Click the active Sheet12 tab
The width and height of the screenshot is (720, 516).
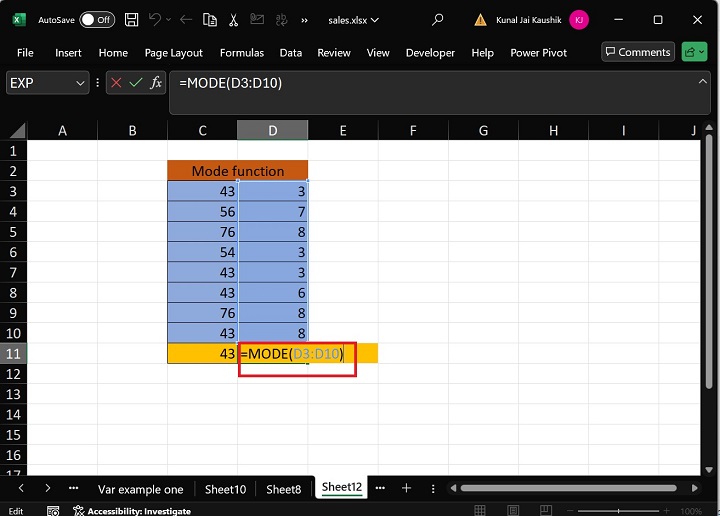(x=342, y=487)
